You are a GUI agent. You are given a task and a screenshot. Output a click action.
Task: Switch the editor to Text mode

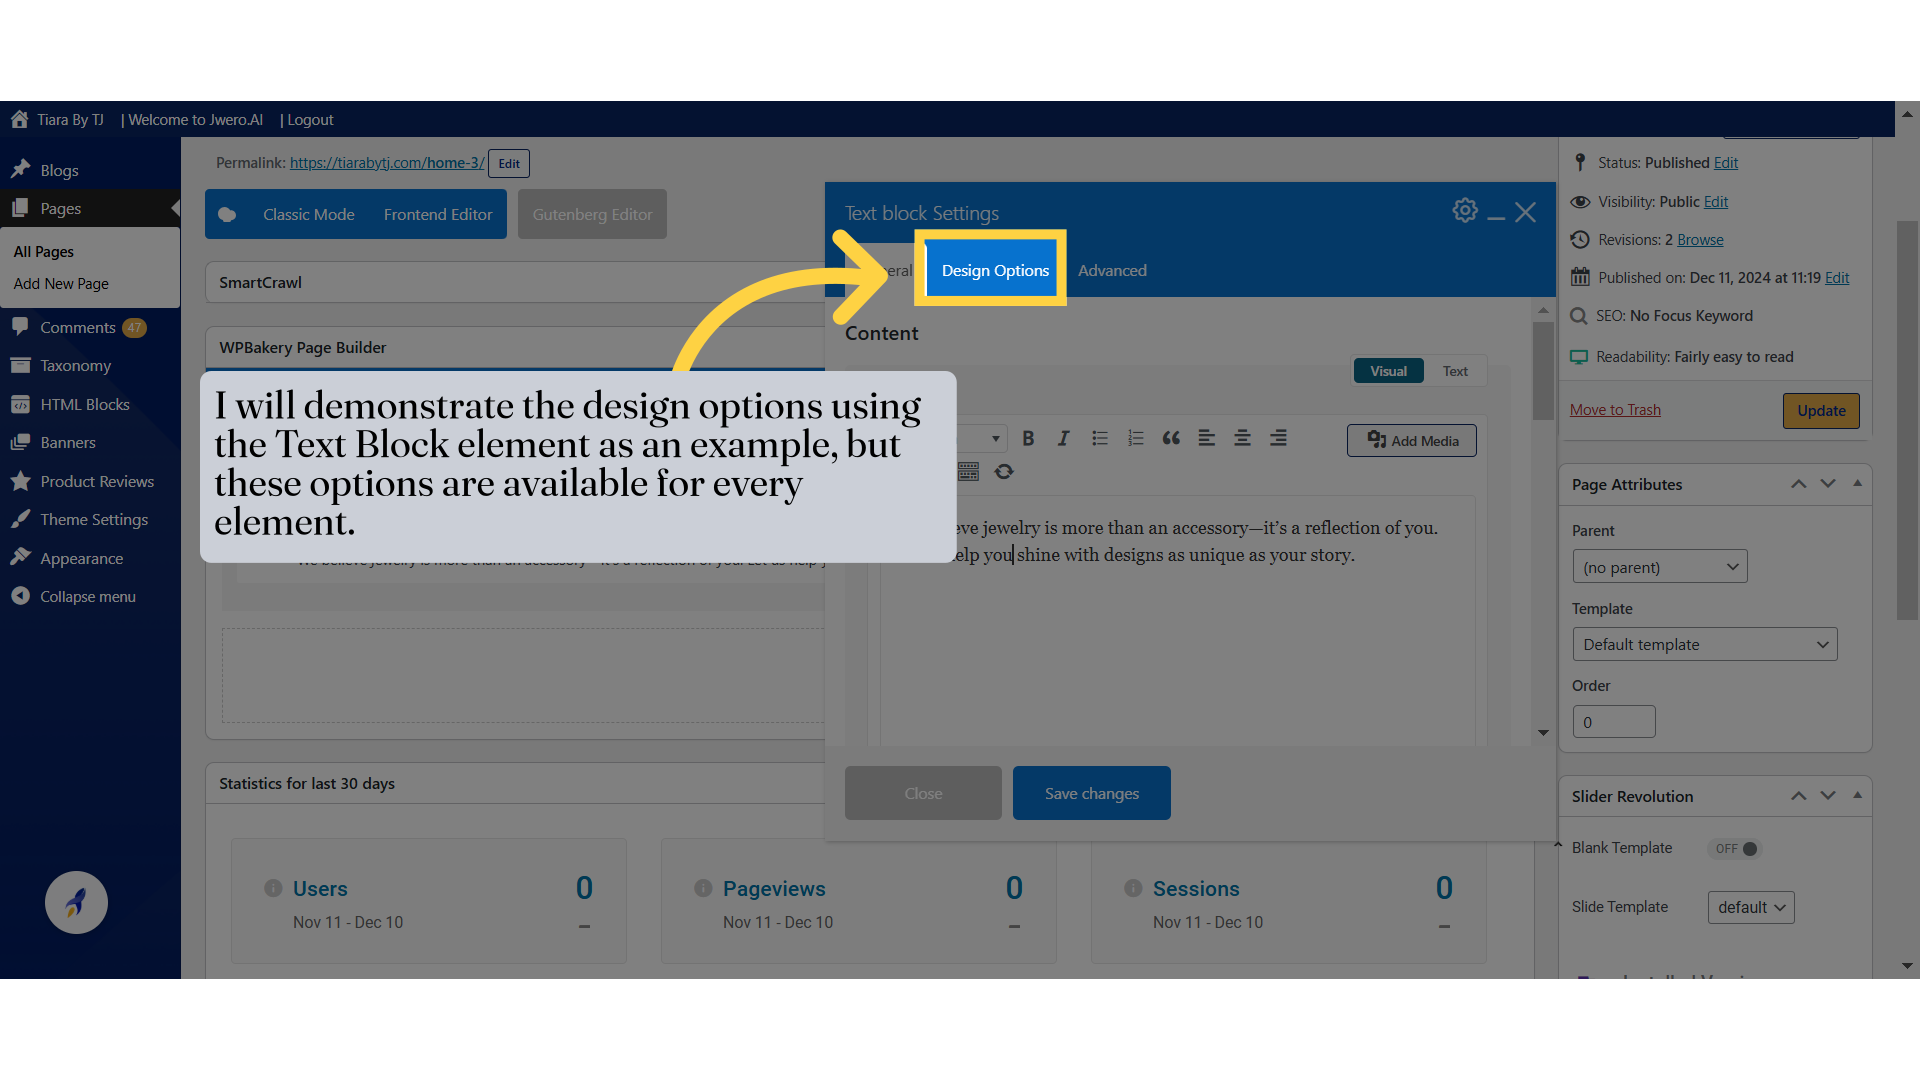point(1455,371)
